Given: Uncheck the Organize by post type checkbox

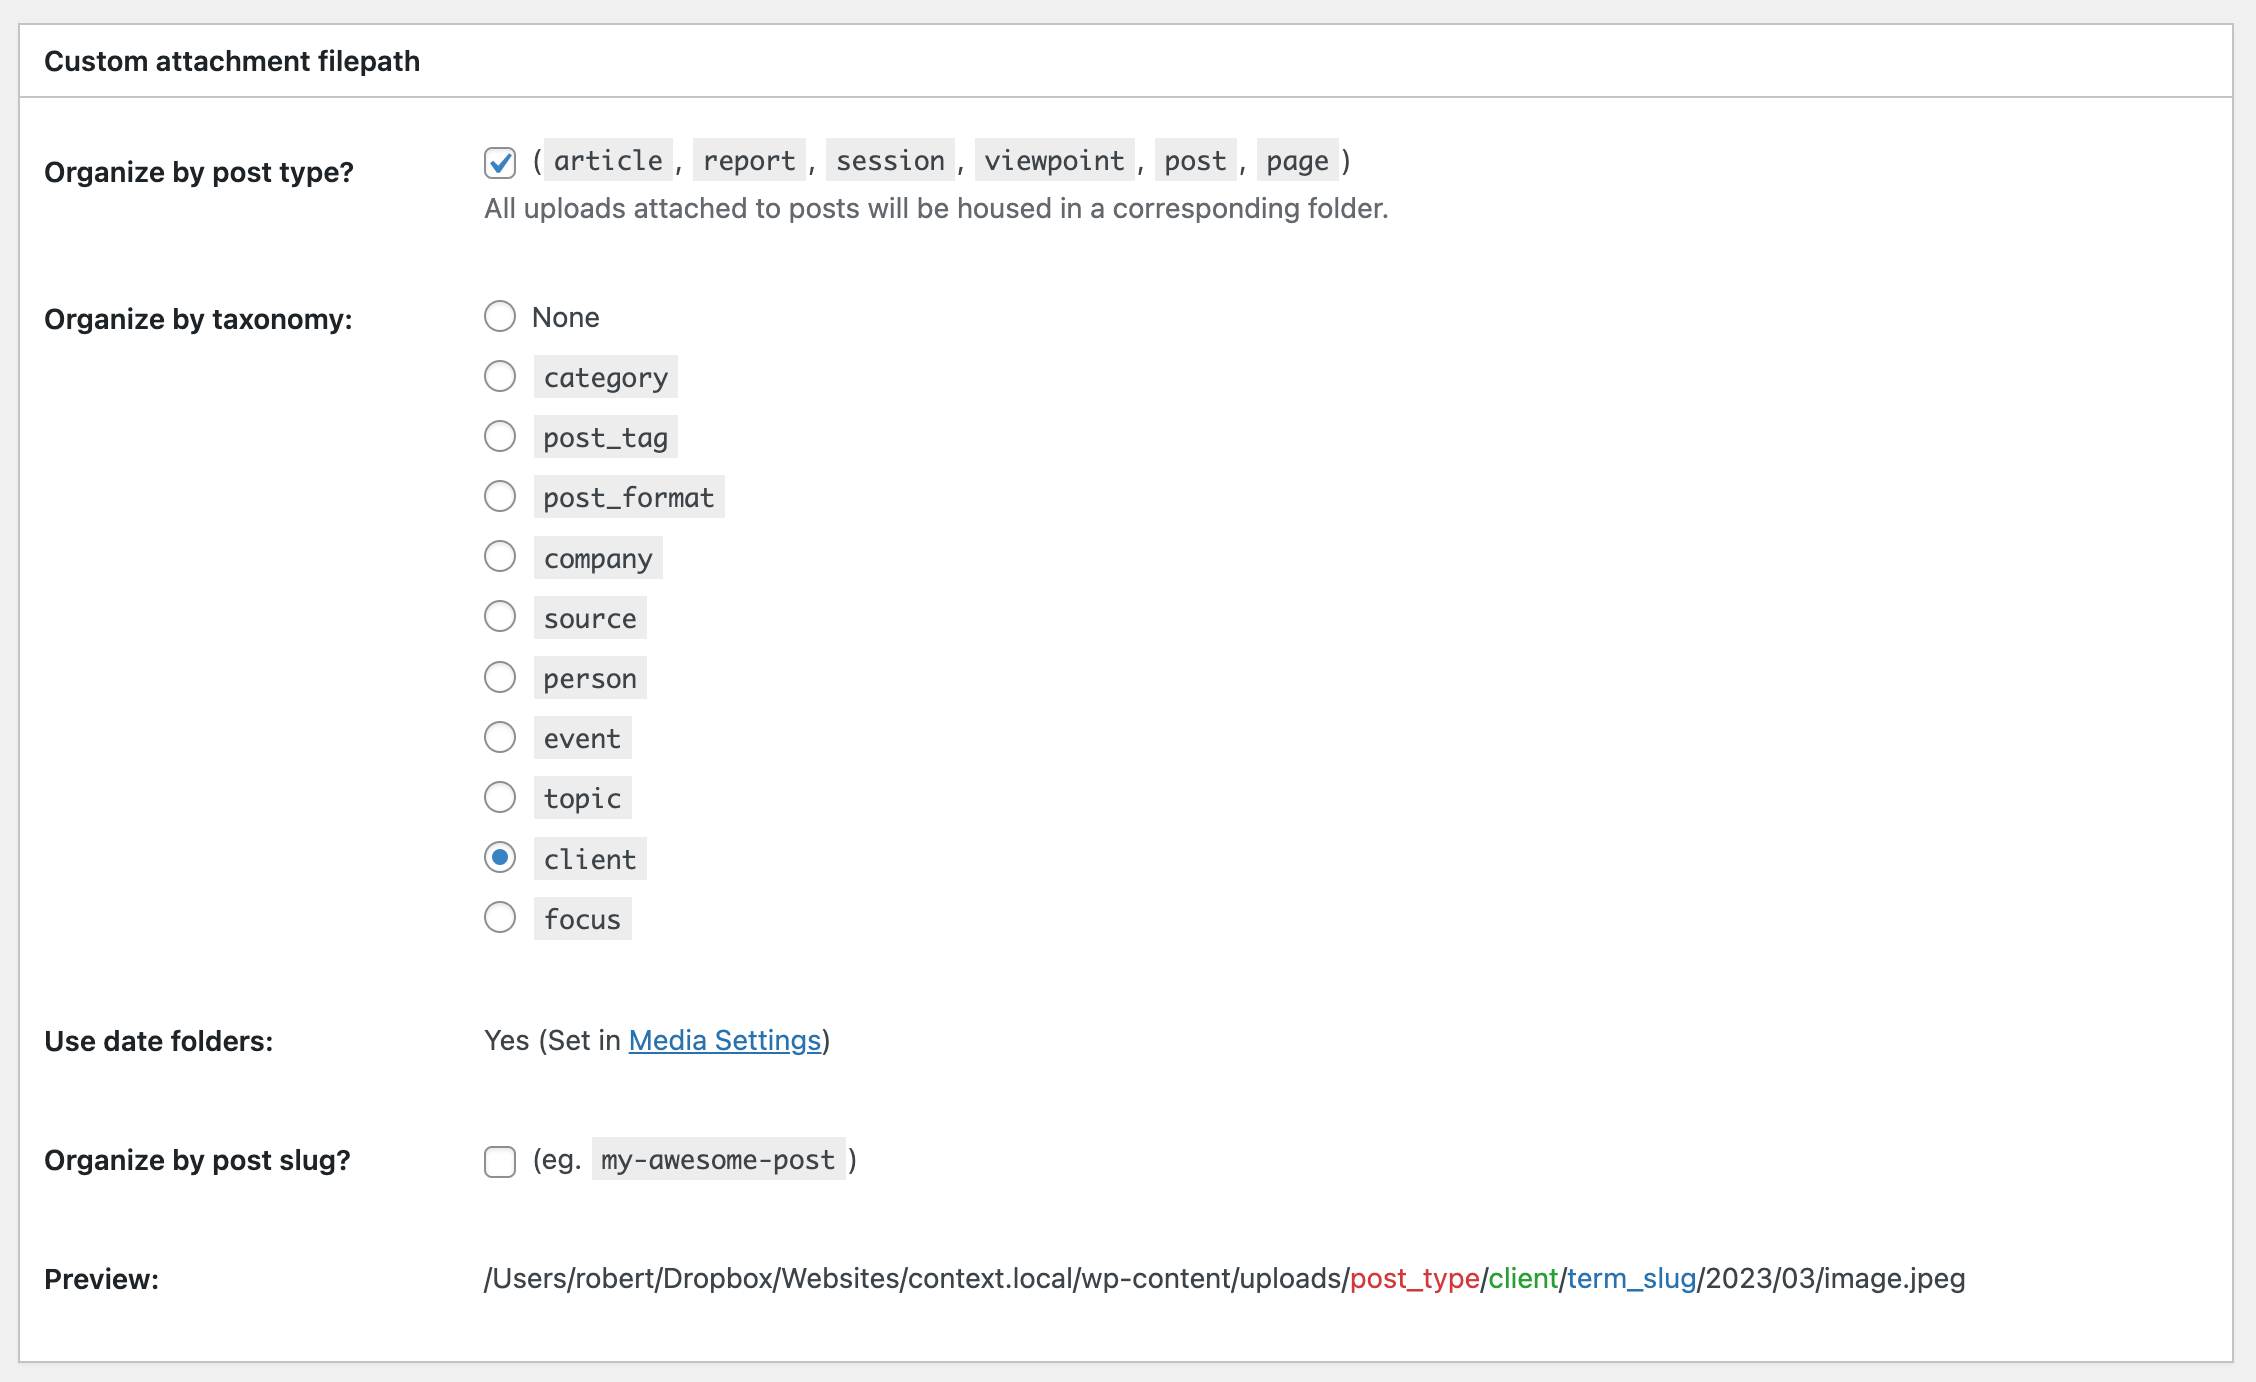Looking at the screenshot, I should pyautogui.click(x=500, y=162).
